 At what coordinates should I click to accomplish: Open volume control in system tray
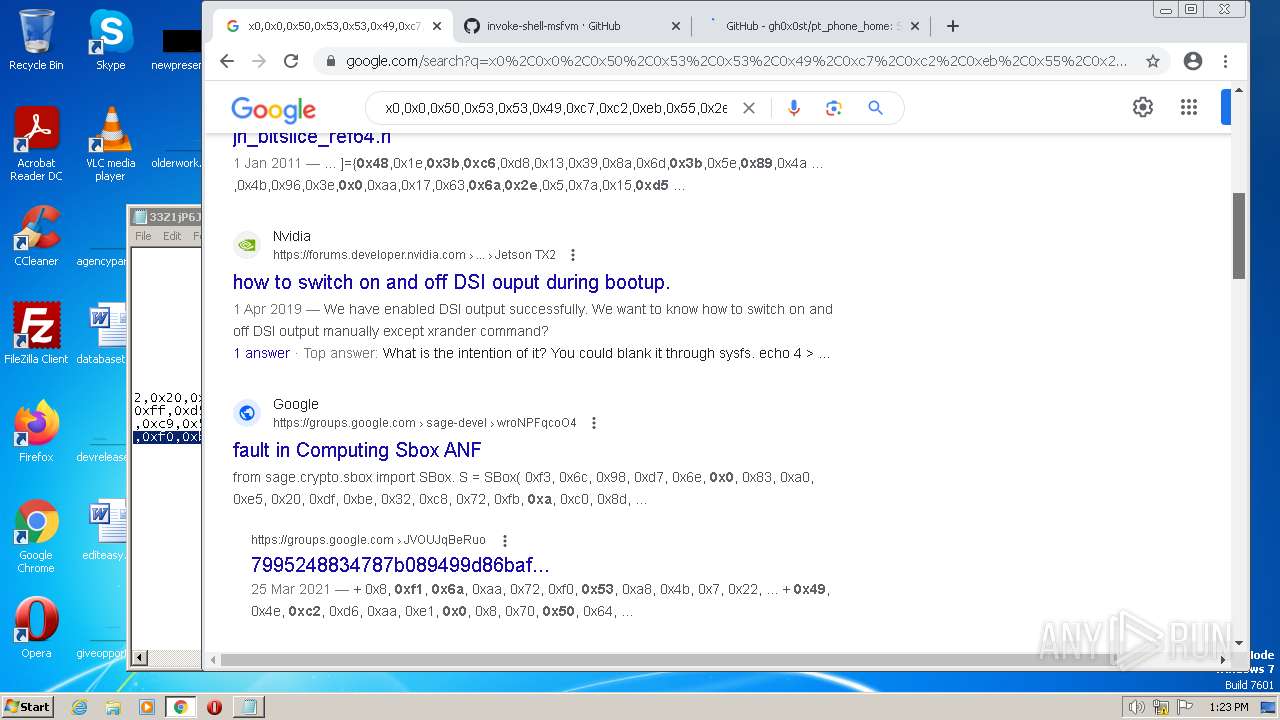1136,707
